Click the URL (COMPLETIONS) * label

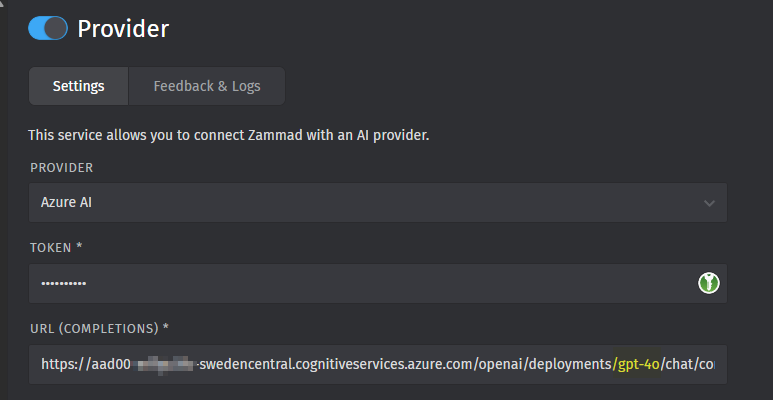click(99, 328)
